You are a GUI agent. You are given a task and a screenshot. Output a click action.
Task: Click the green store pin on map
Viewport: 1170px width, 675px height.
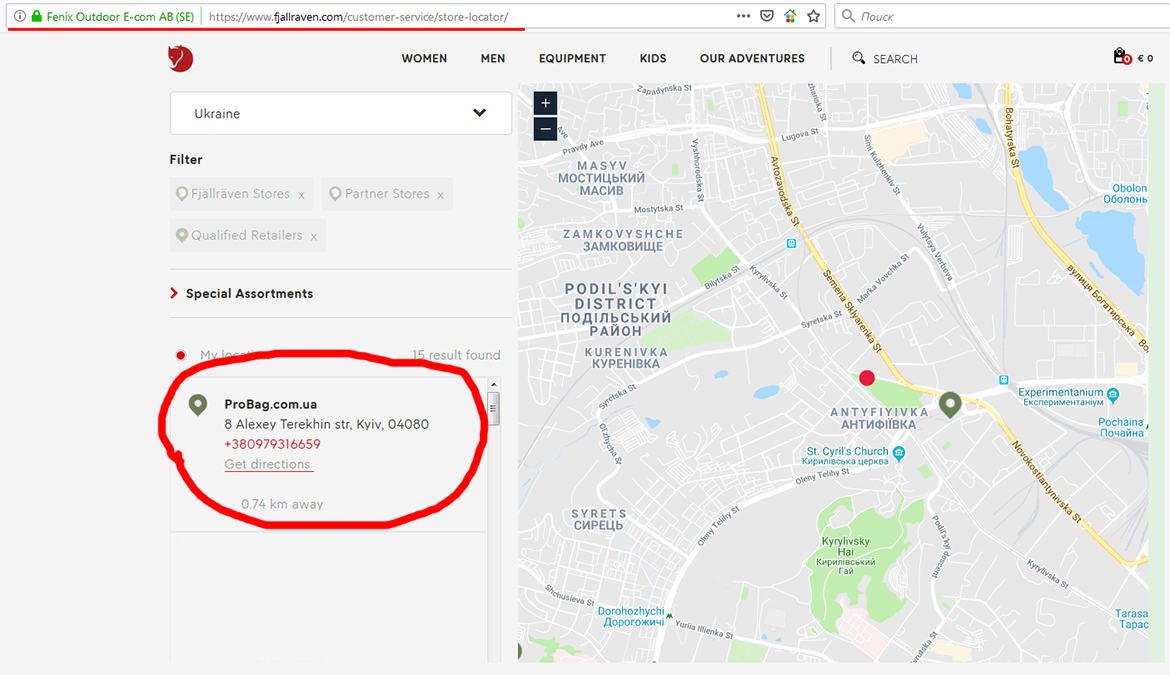pos(950,404)
